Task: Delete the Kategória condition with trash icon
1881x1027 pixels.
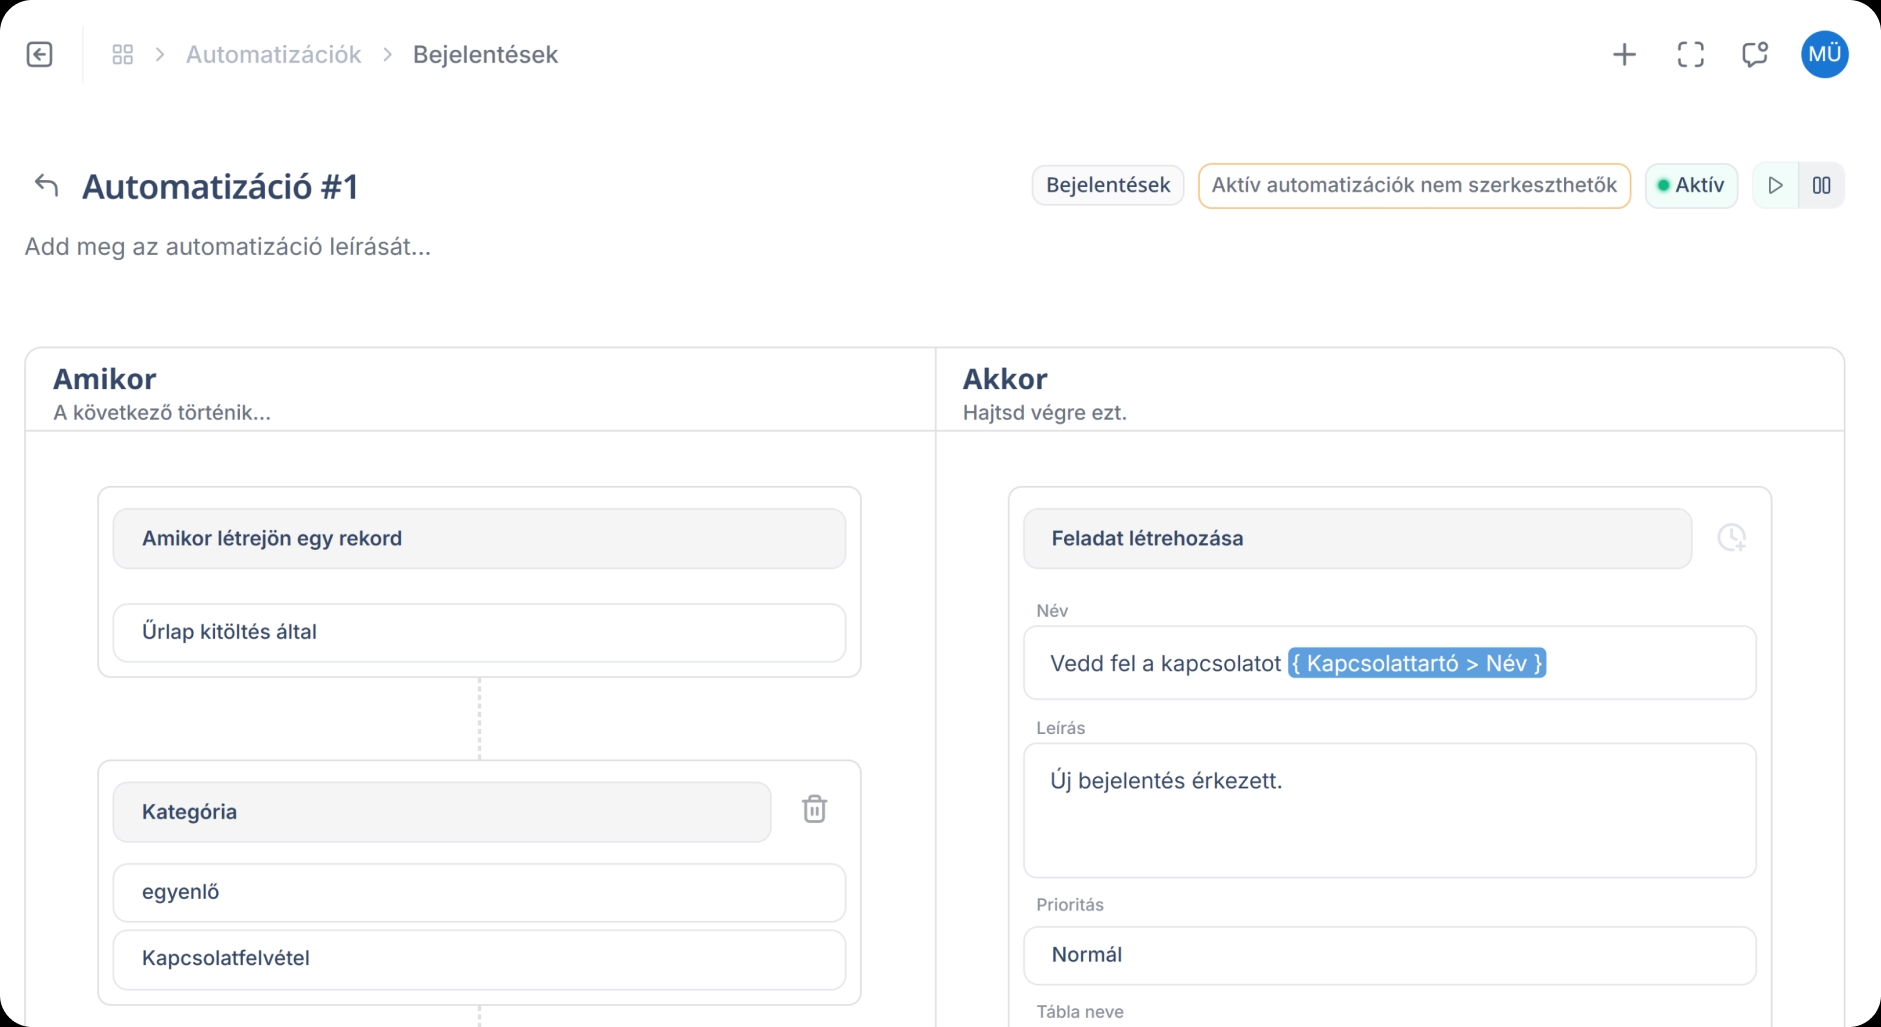Action: click(x=816, y=809)
